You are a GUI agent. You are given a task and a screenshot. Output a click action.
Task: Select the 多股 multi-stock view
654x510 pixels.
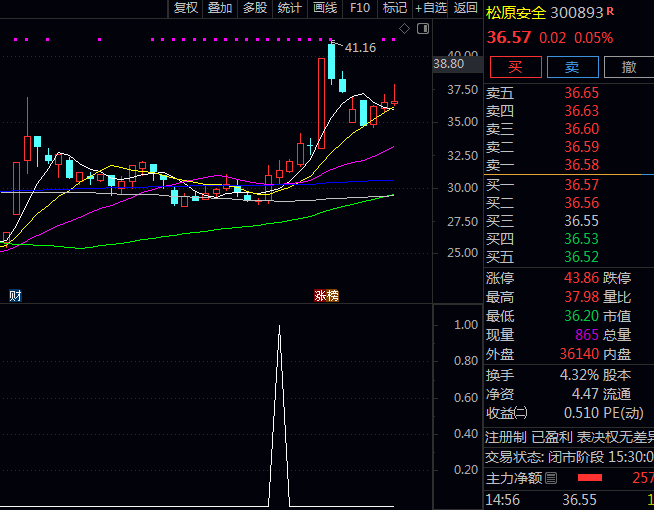[255, 8]
